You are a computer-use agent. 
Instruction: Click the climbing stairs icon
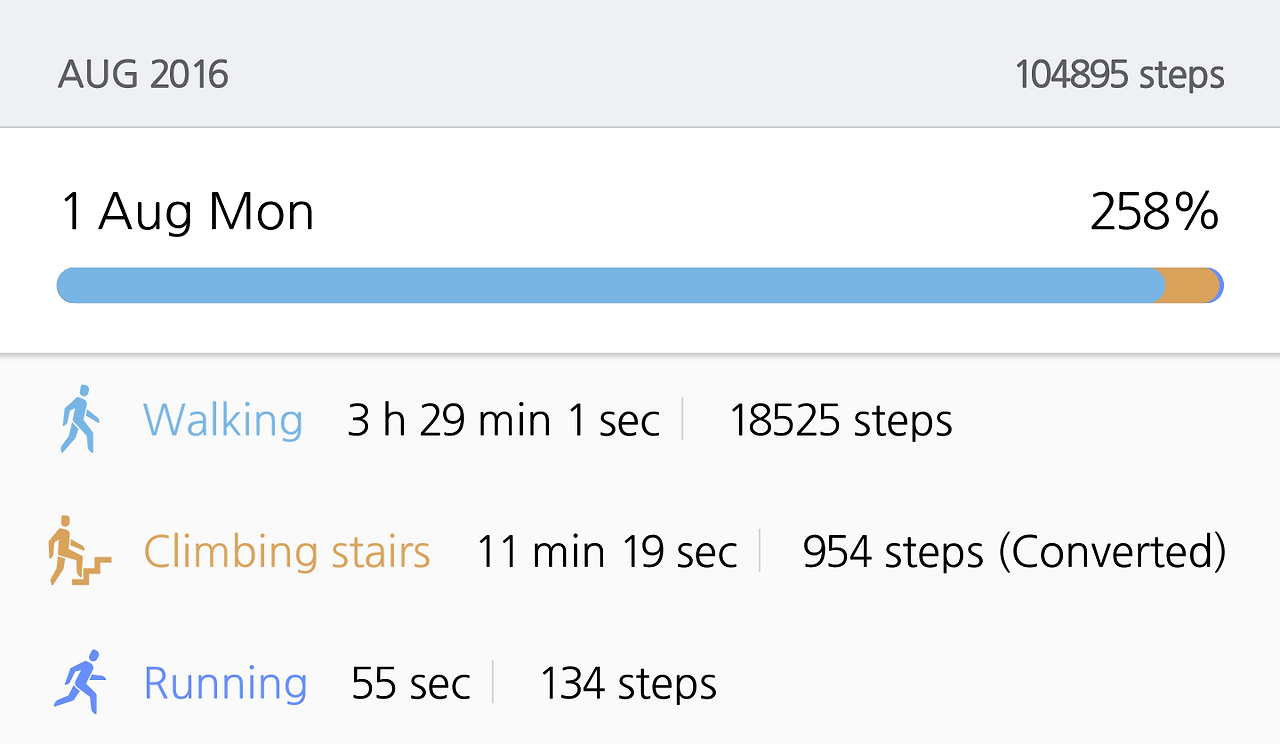point(79,551)
